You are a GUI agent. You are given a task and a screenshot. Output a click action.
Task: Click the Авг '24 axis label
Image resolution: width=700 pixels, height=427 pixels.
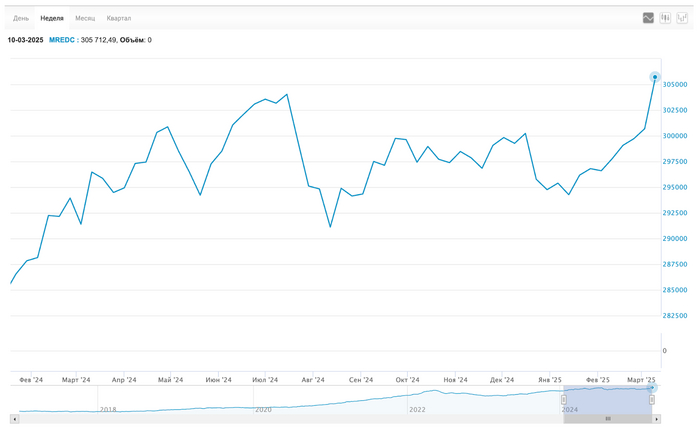point(314,380)
